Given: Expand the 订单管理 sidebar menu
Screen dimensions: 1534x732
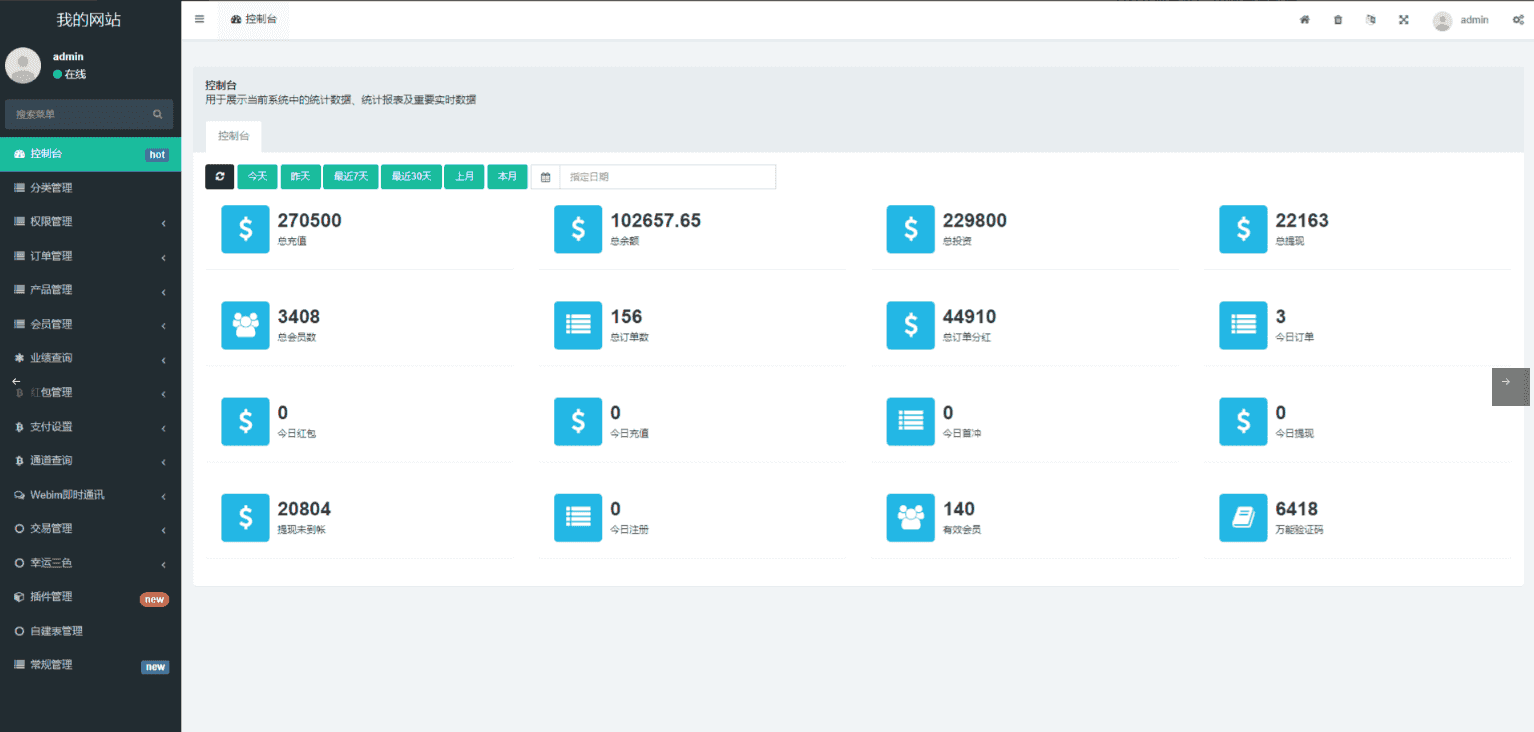Looking at the screenshot, I should click(x=90, y=256).
